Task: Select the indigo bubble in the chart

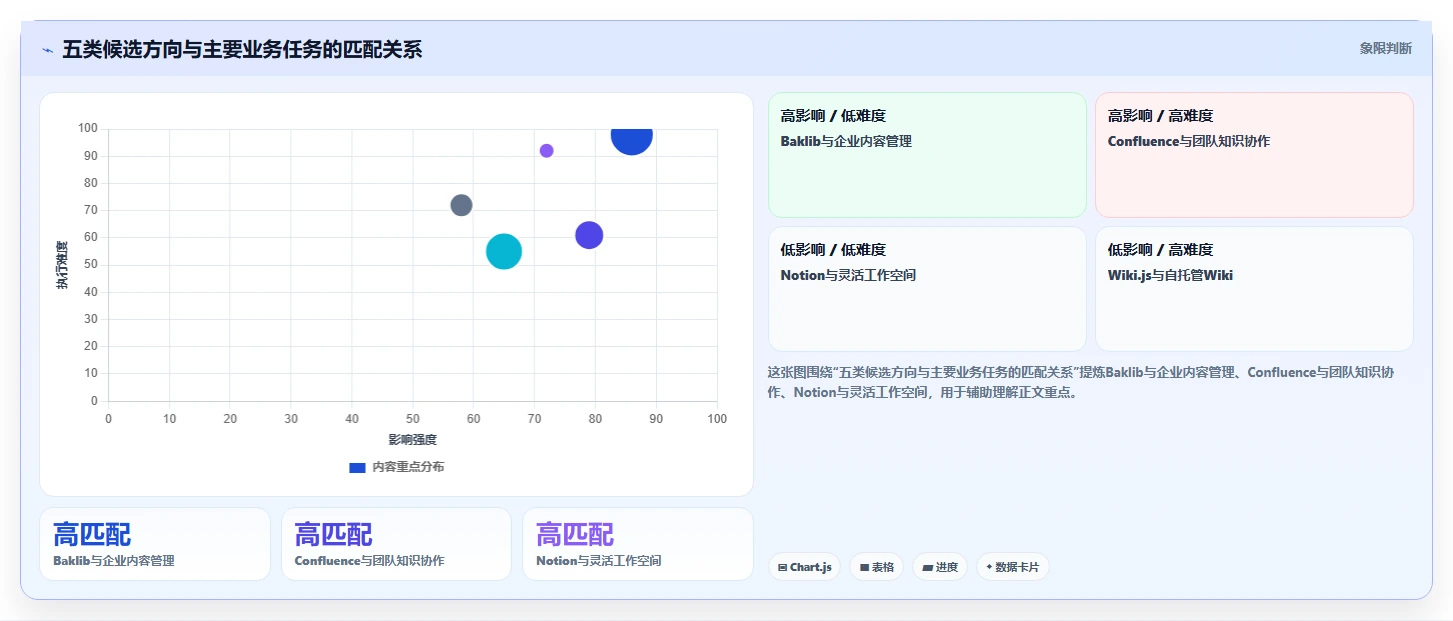Action: click(x=589, y=235)
